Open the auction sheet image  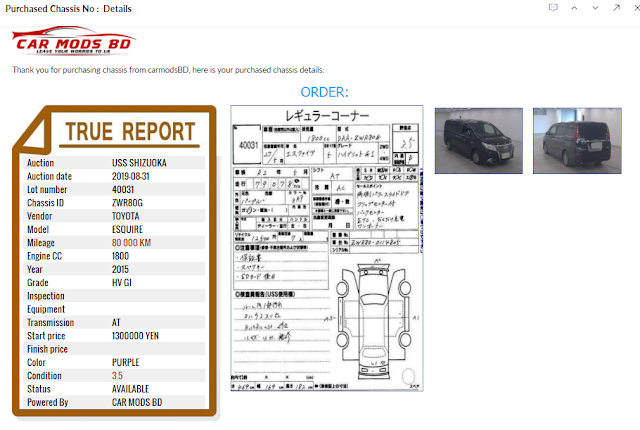pyautogui.click(x=327, y=248)
